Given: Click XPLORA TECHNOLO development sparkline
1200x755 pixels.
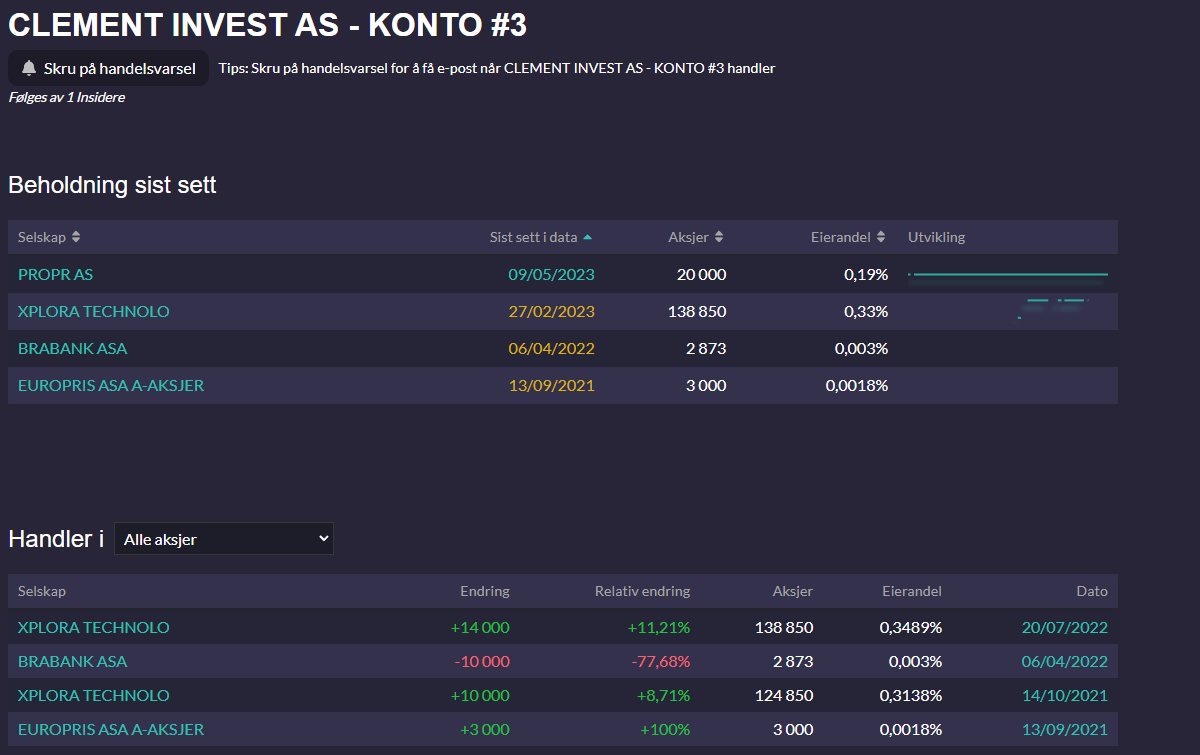Looking at the screenshot, I should [x=1052, y=308].
